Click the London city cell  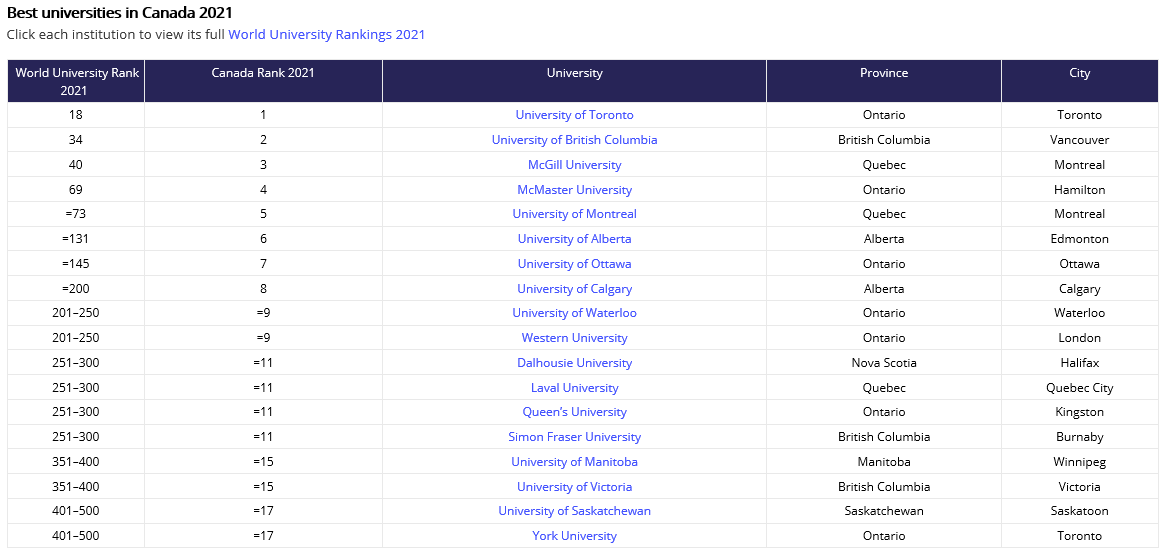pyautogui.click(x=1080, y=337)
